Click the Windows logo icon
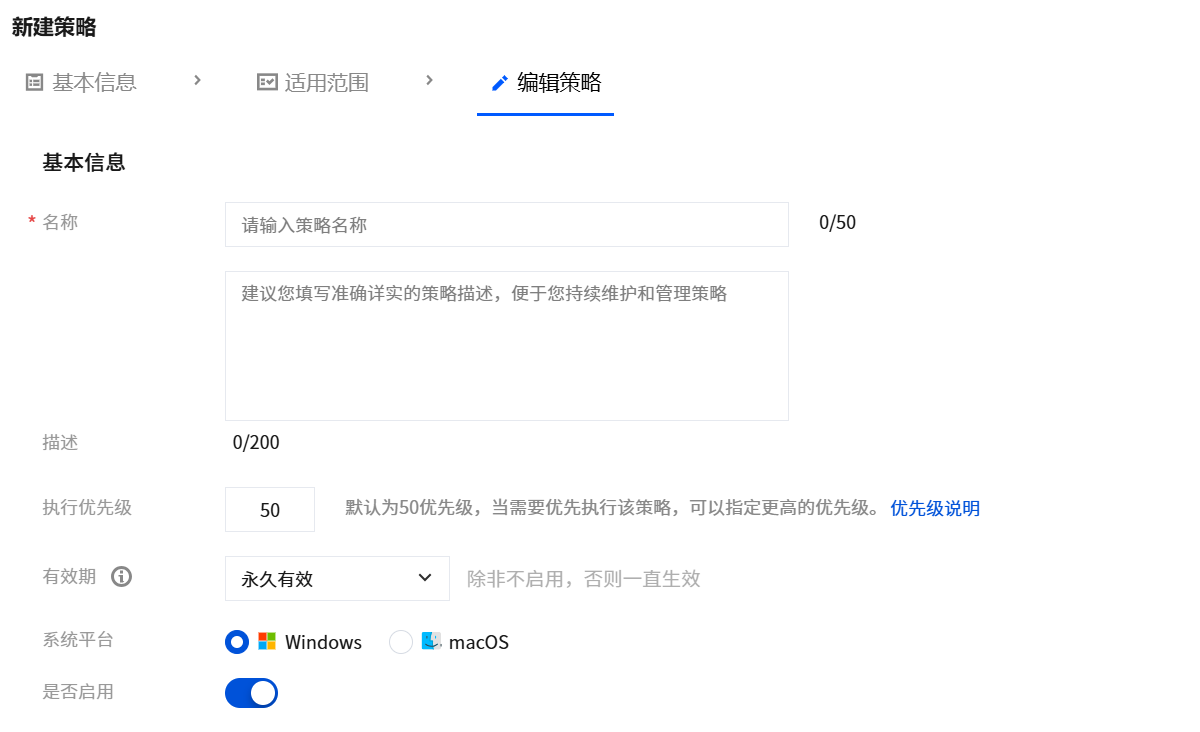This screenshot has height=732, width=1200. tap(267, 641)
